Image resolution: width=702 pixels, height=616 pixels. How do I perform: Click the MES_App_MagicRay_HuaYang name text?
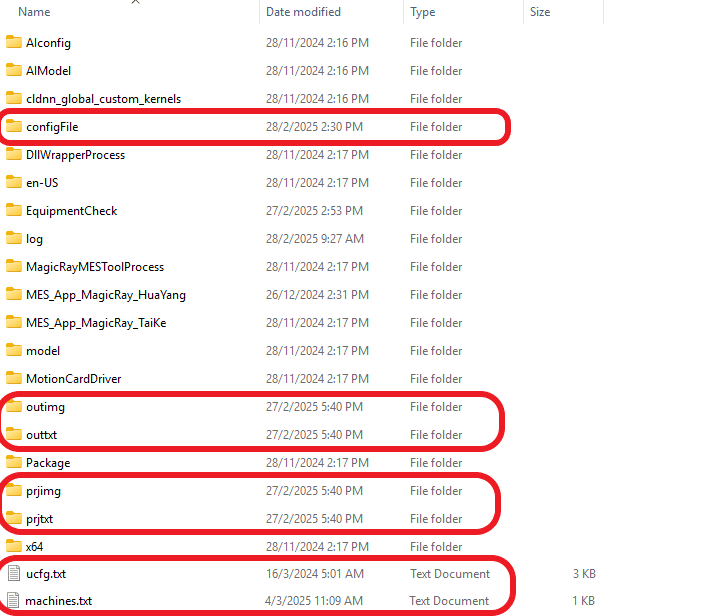(106, 295)
